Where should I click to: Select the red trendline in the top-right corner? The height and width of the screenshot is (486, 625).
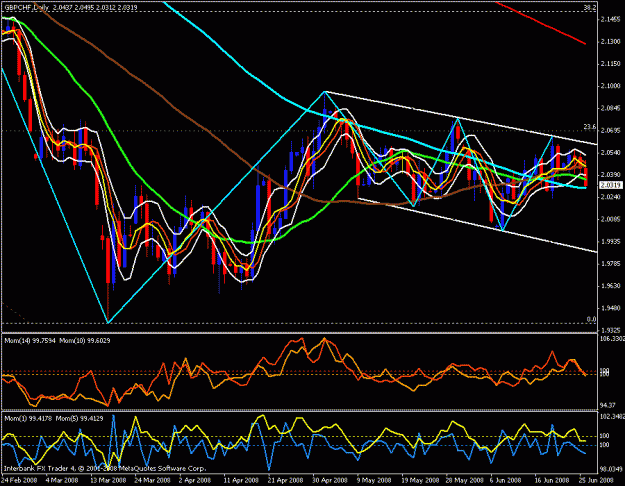tap(541, 23)
